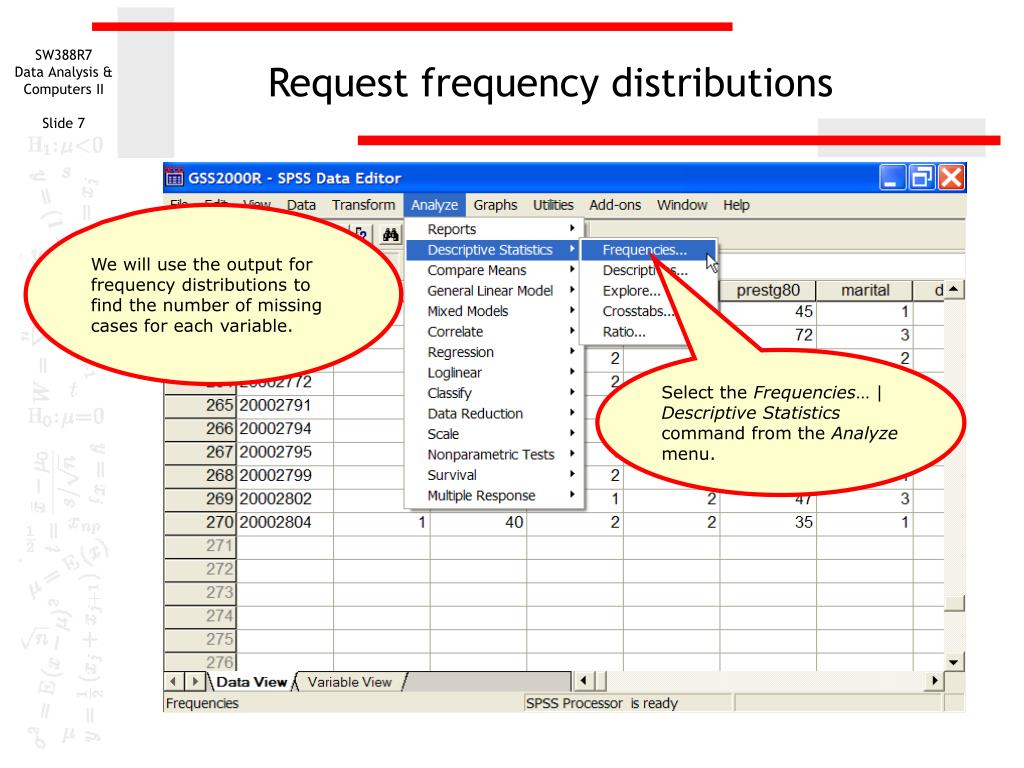
Task: Choose Ratio... from the submenu
Action: 624,332
